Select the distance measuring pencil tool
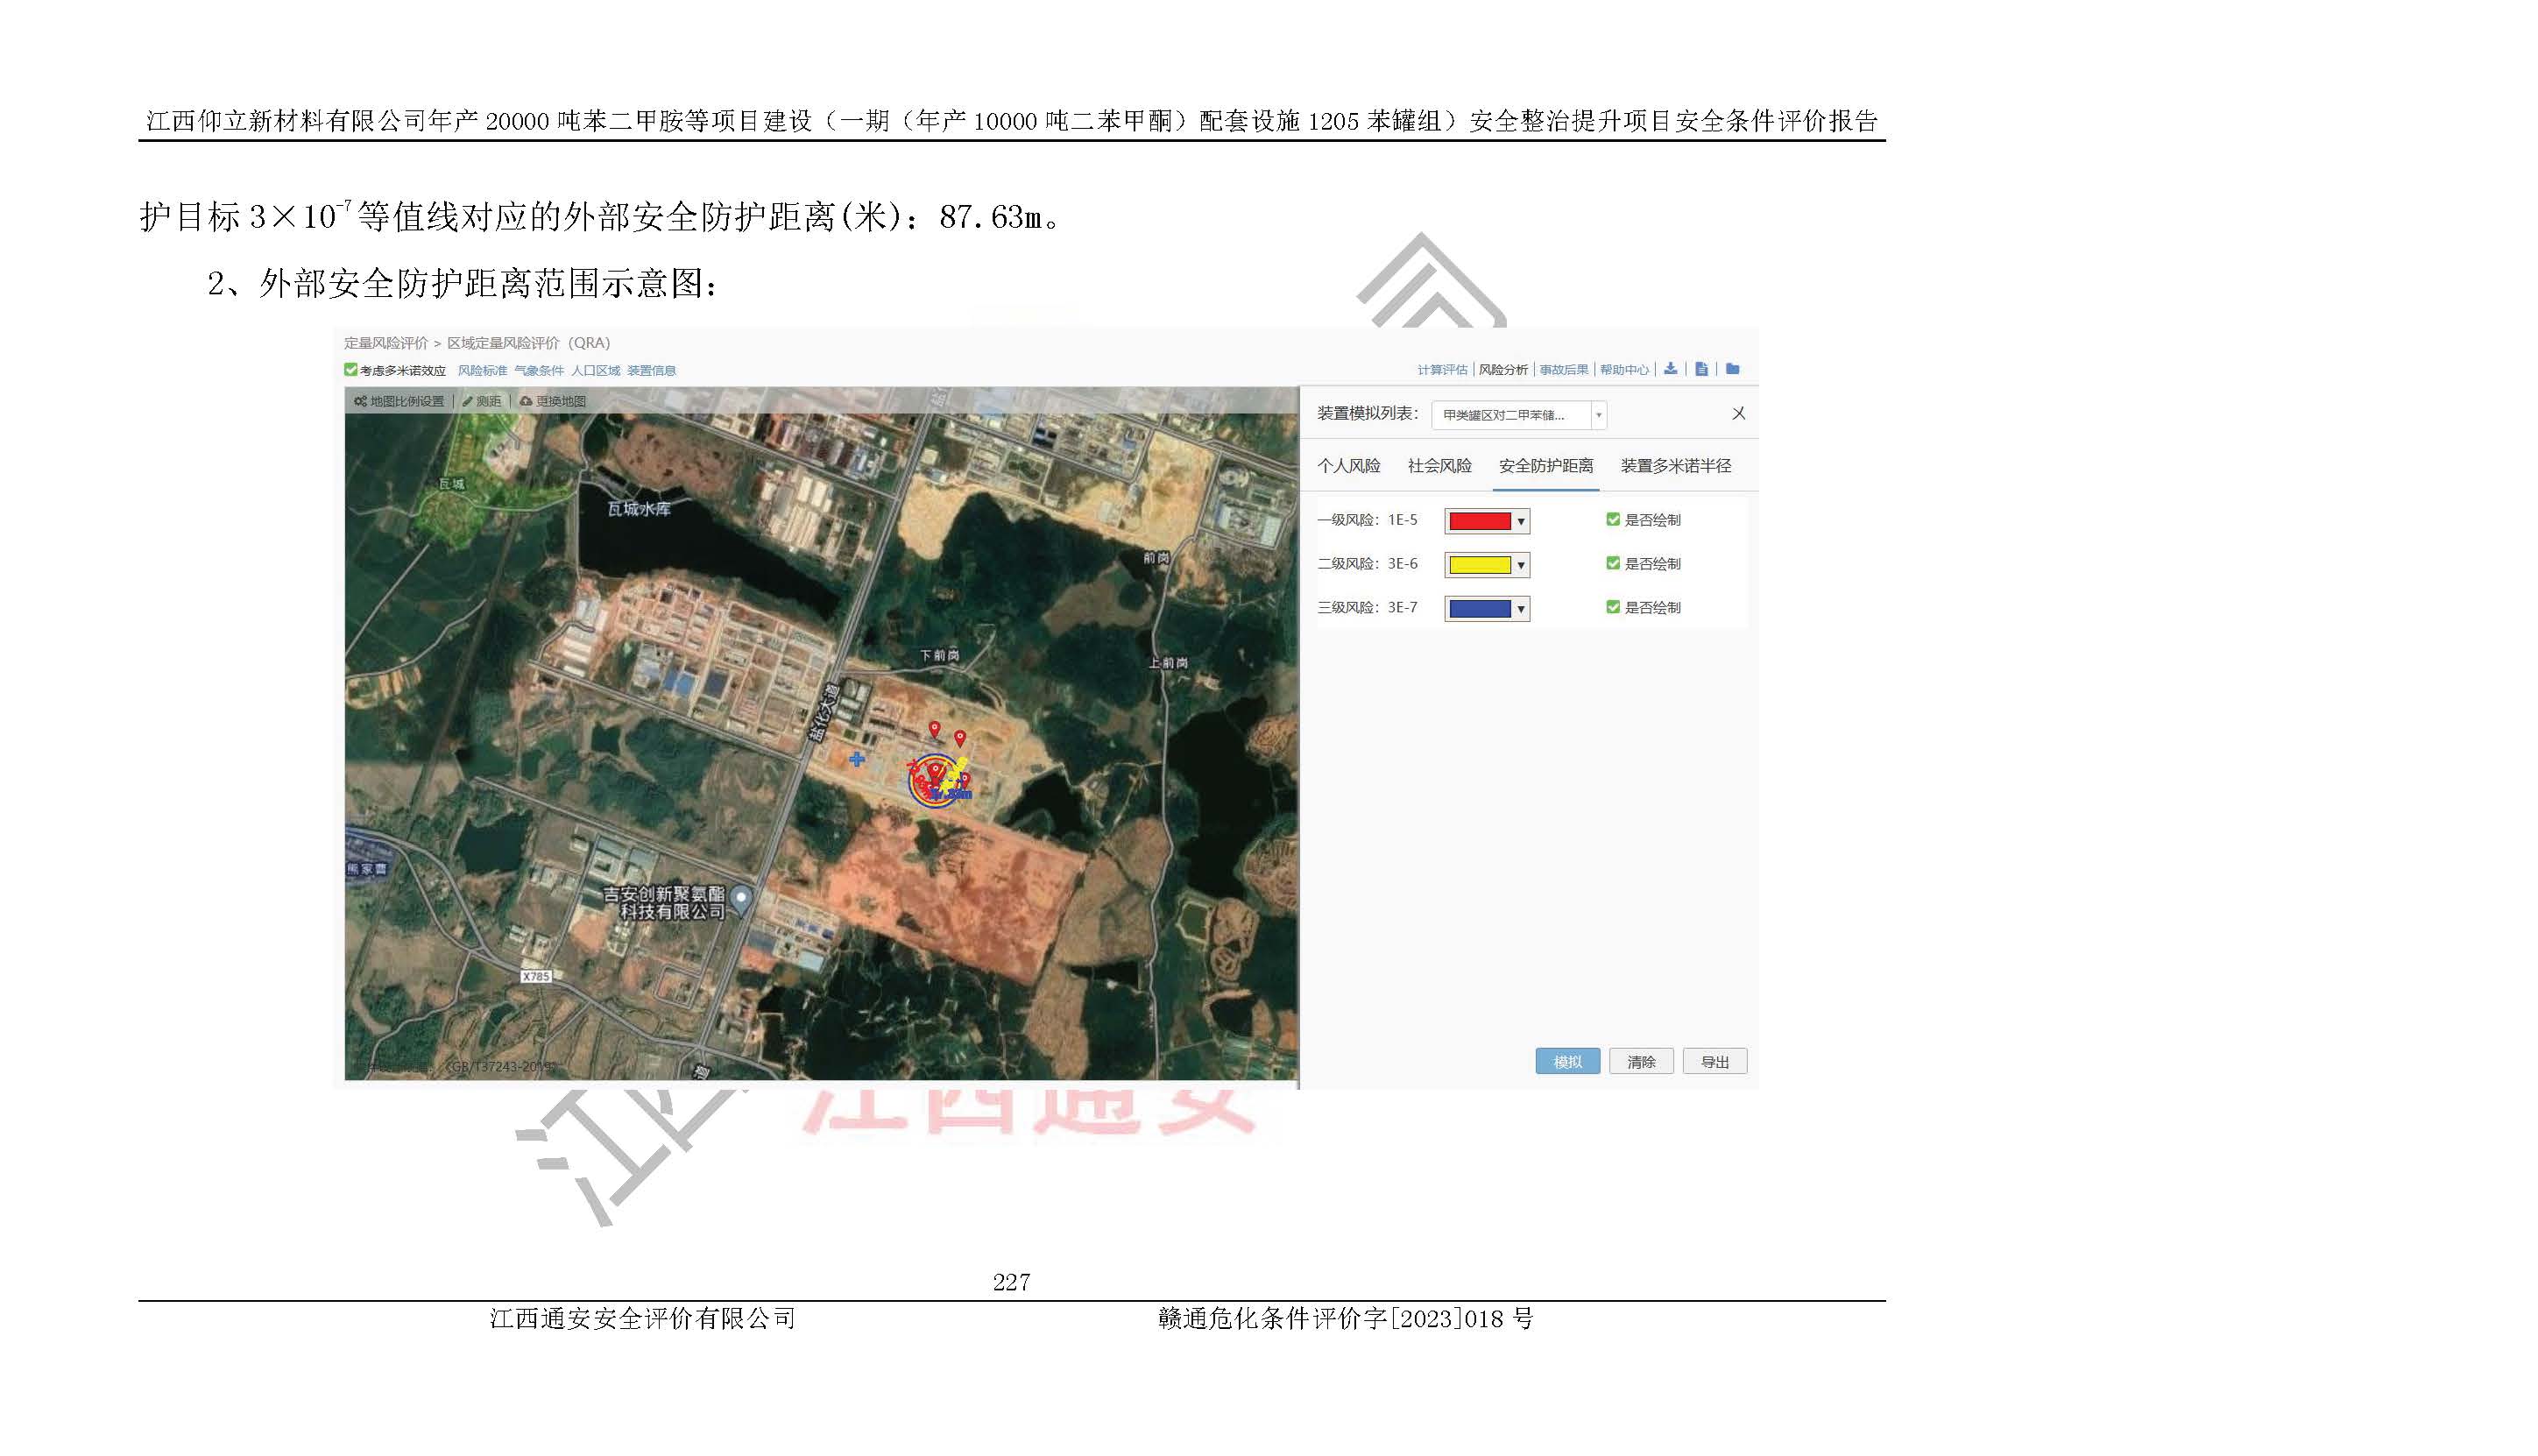Image resolution: width=2538 pixels, height=1456 pixels. [468, 401]
